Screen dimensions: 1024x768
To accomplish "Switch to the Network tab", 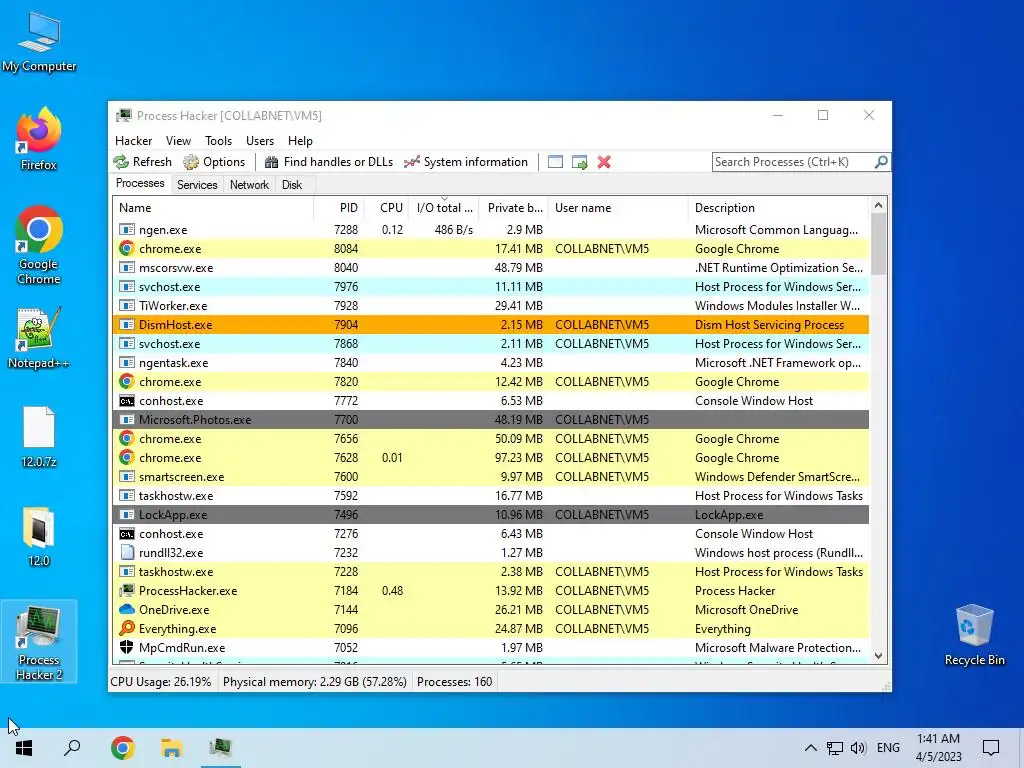I will [x=249, y=185].
